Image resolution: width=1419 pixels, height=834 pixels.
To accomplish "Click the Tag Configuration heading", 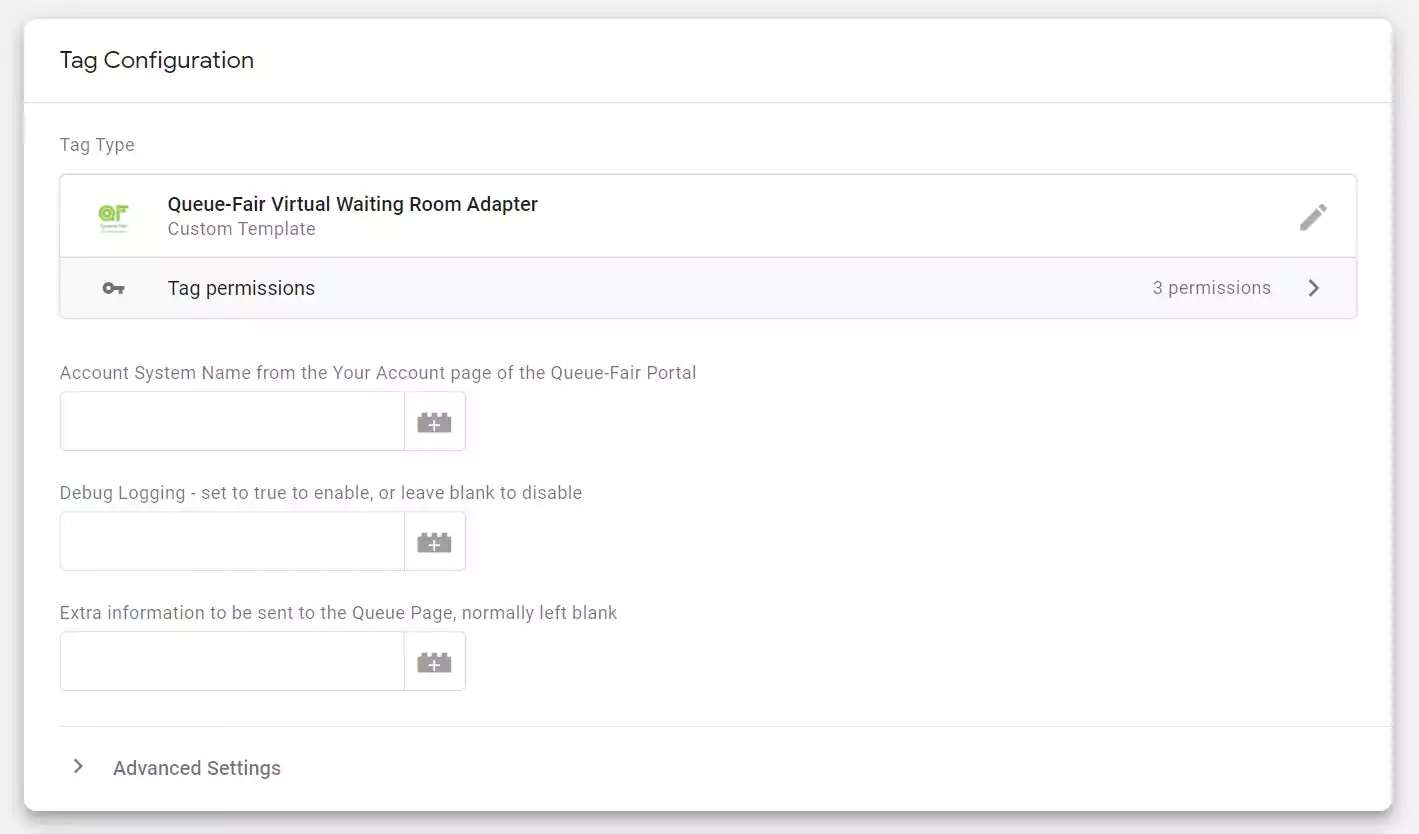I will 156,60.
